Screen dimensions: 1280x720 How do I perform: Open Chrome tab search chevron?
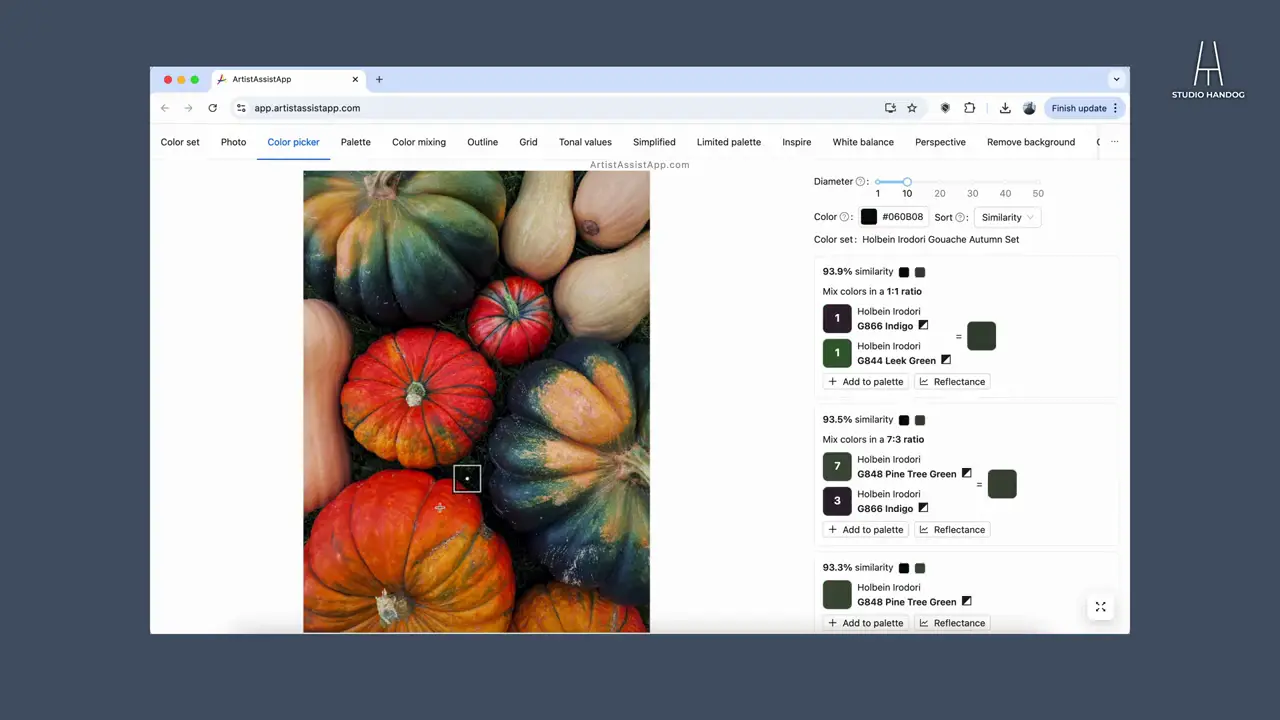1116,79
